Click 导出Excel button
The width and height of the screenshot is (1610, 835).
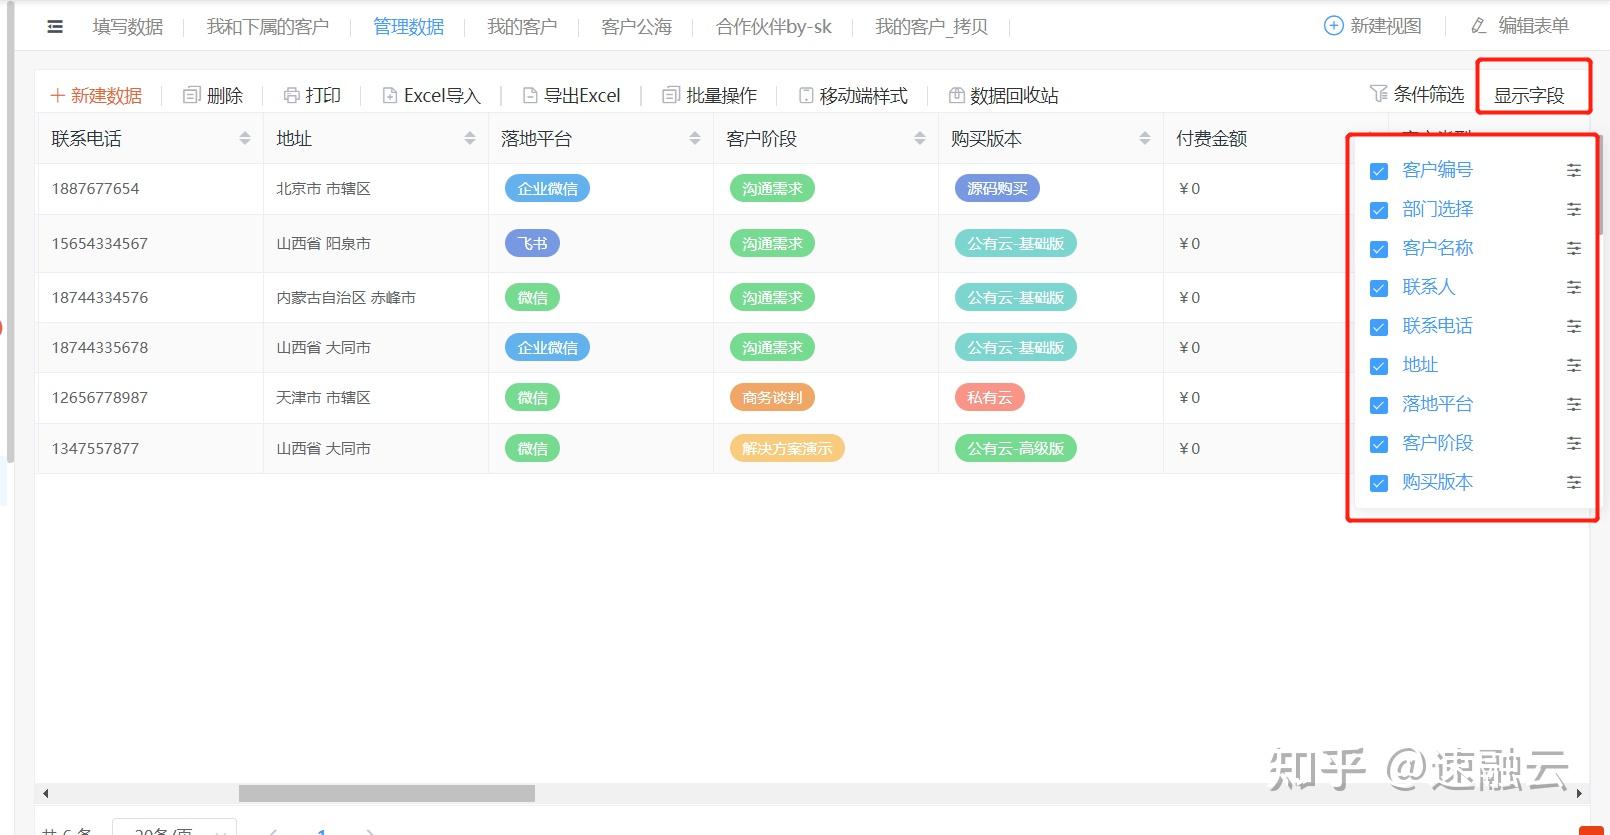coord(572,95)
